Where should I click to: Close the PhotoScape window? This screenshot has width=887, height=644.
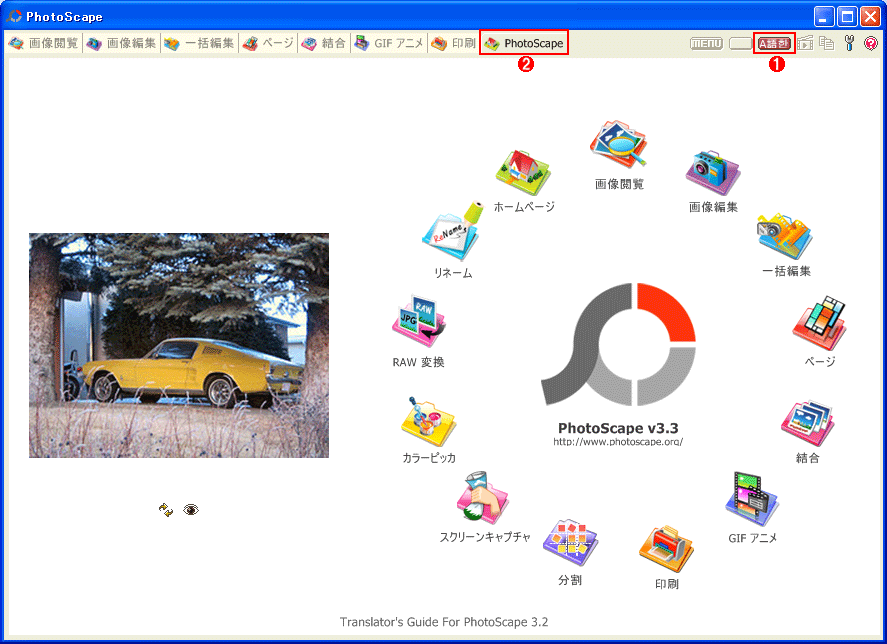tap(871, 16)
